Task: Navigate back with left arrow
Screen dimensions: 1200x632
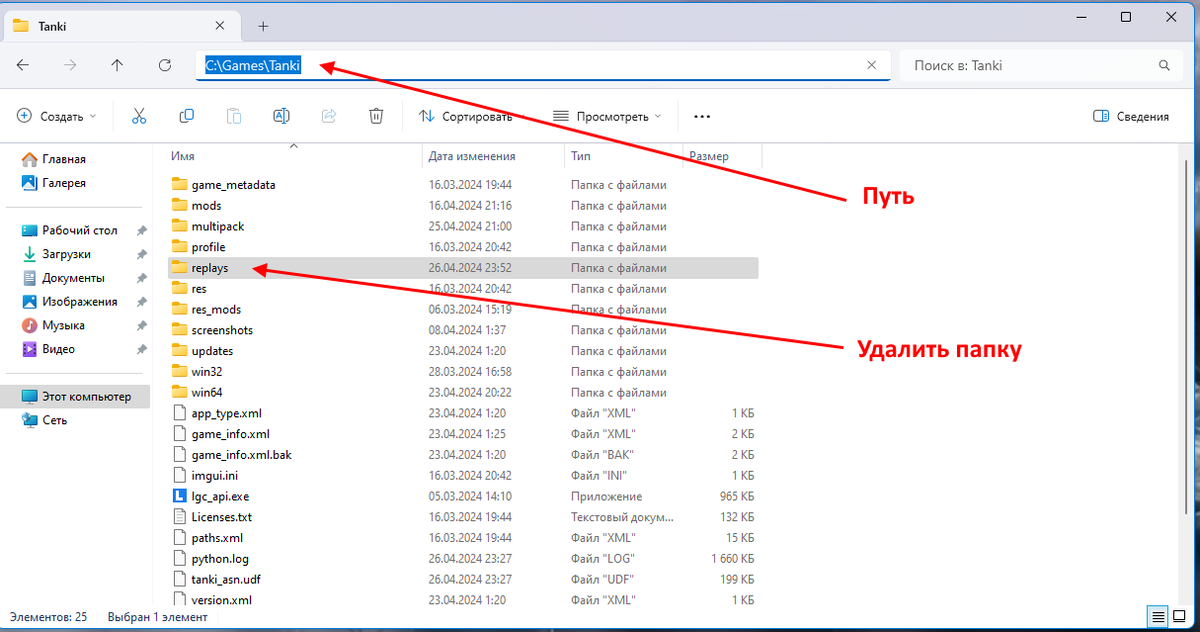Action: pyautogui.click(x=23, y=65)
